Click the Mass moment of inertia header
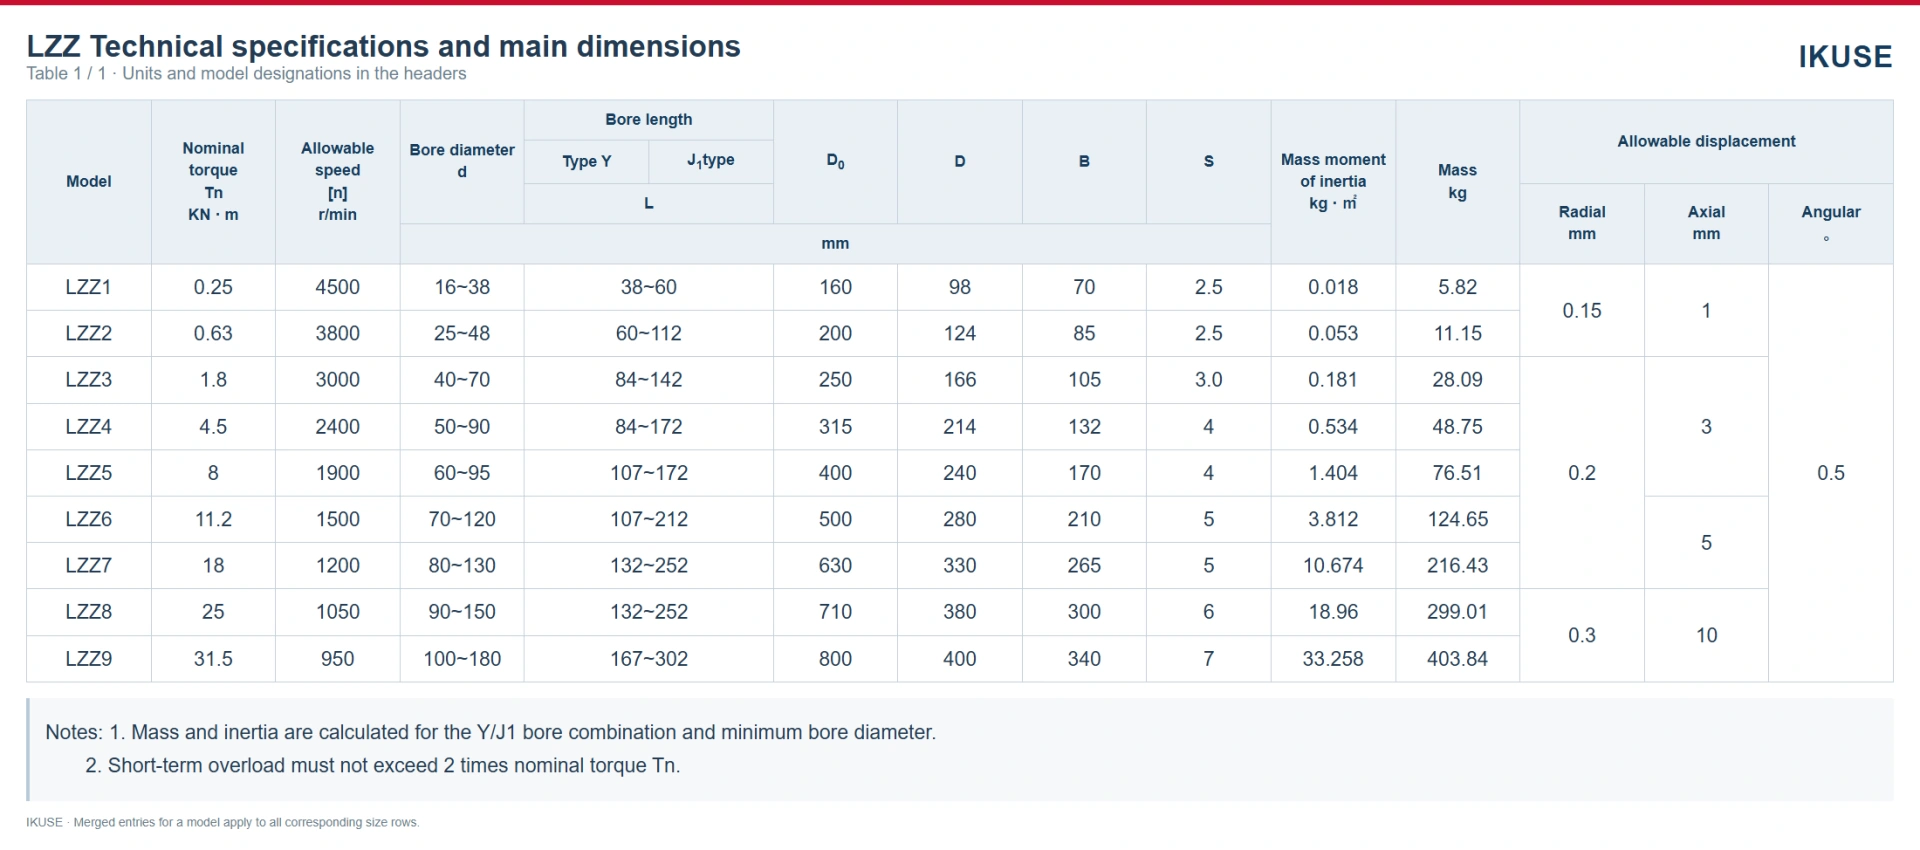Screen dimensions: 1920x850 point(1333,181)
